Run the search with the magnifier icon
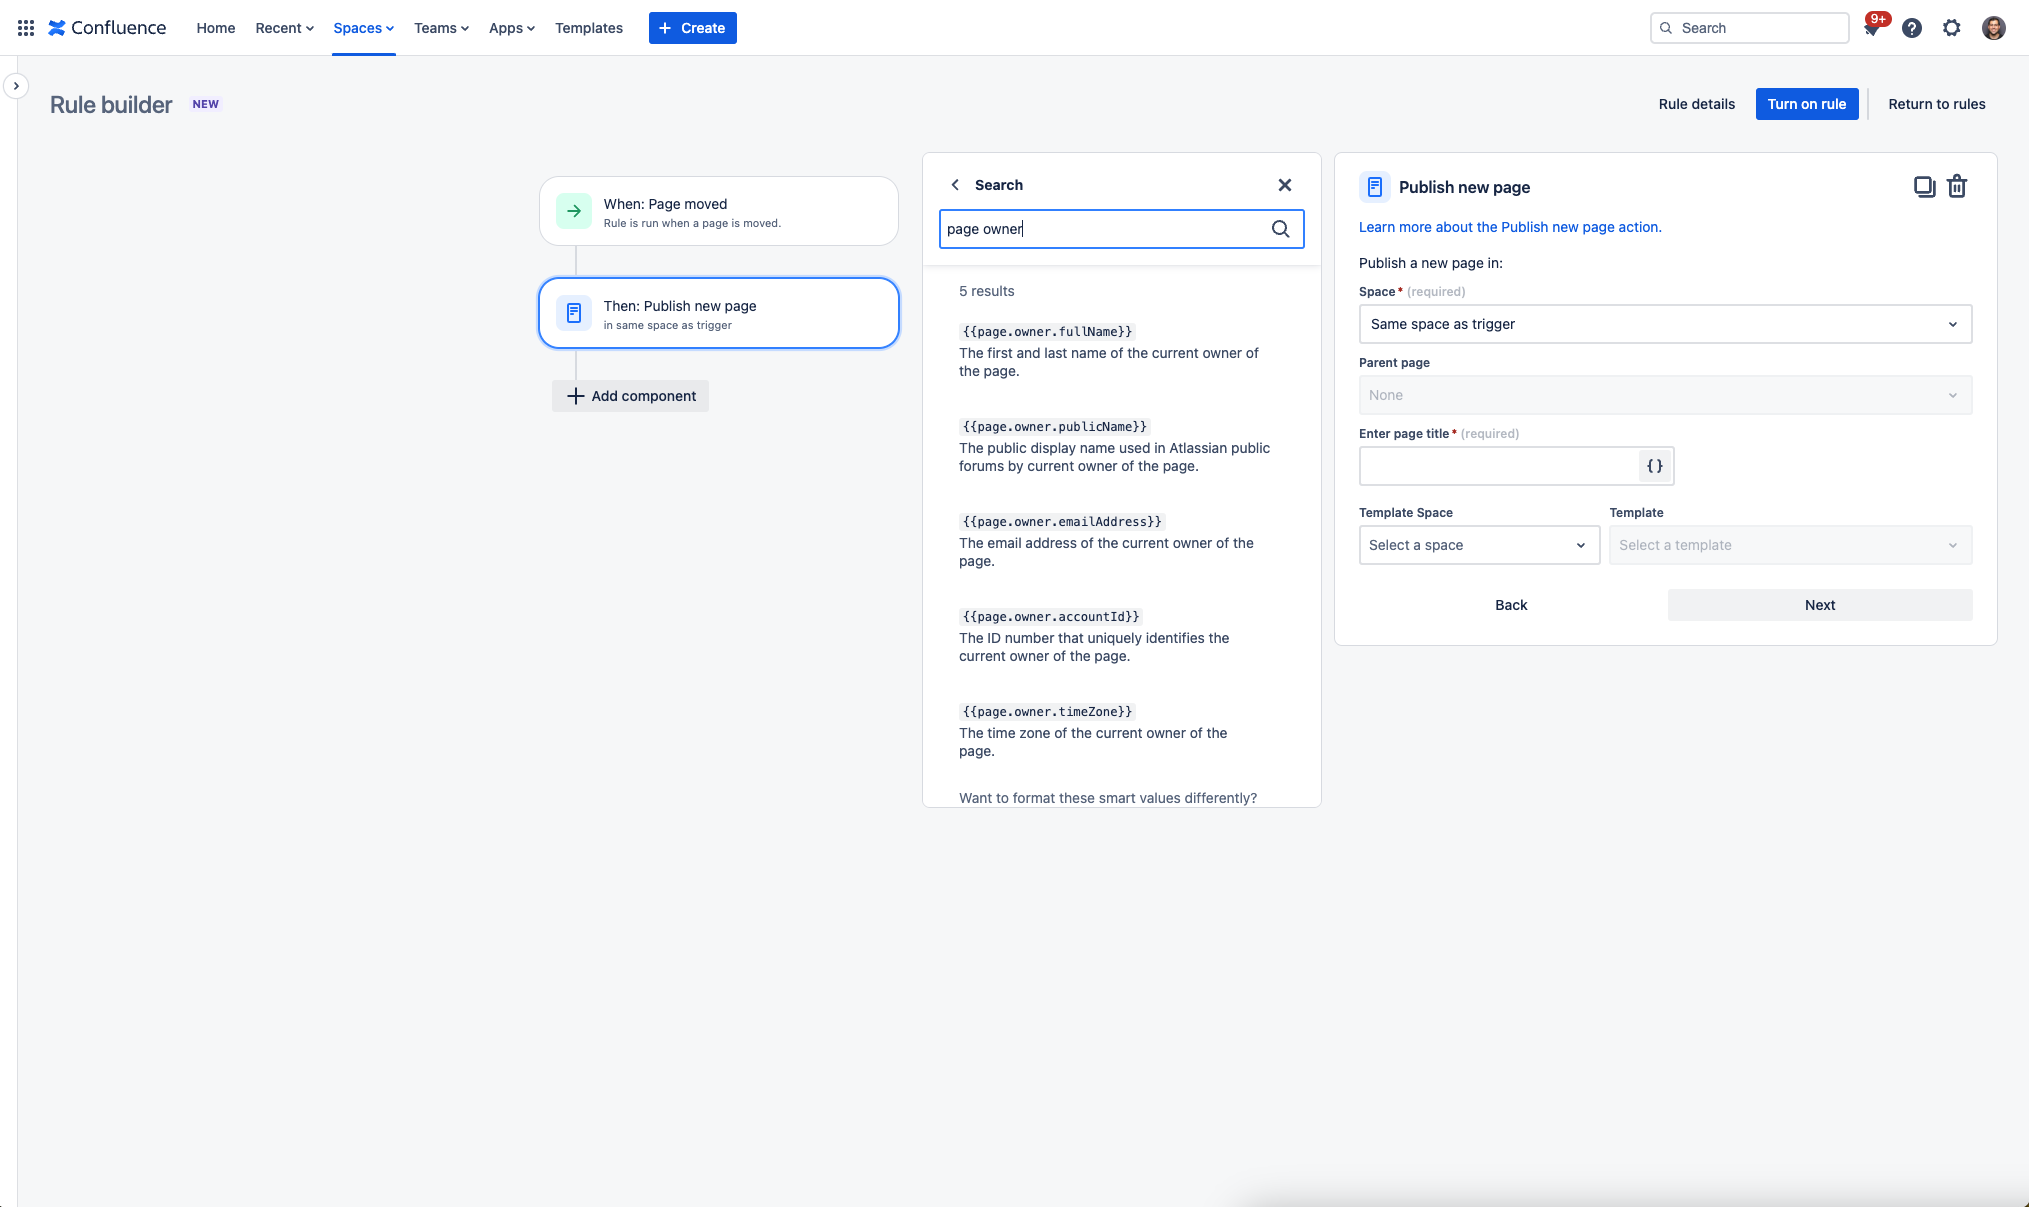2029x1207 pixels. tap(1281, 229)
